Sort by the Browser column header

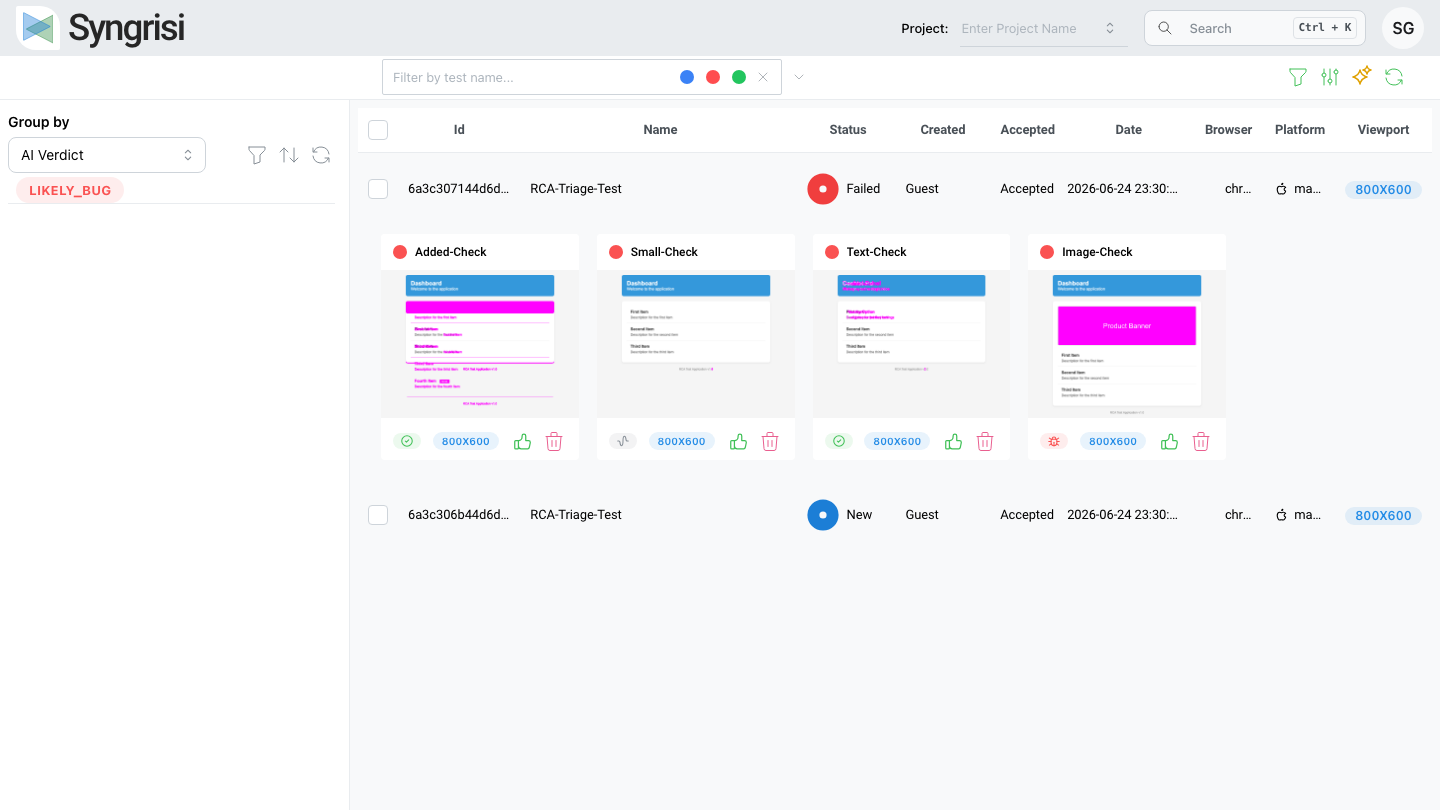(1229, 130)
